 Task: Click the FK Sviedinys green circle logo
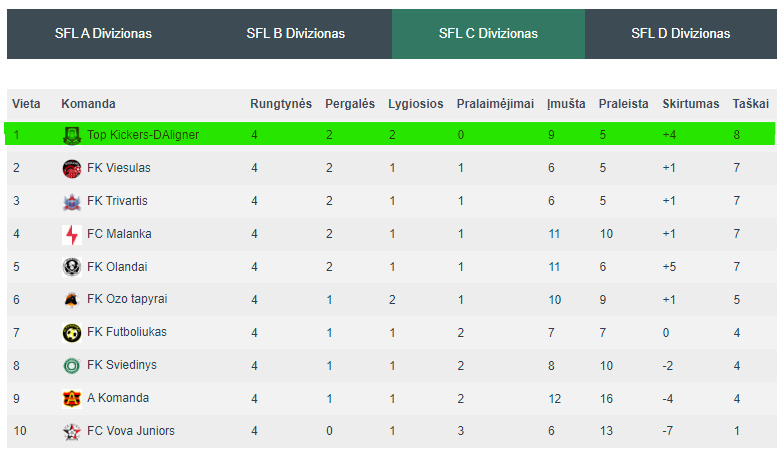pos(72,366)
